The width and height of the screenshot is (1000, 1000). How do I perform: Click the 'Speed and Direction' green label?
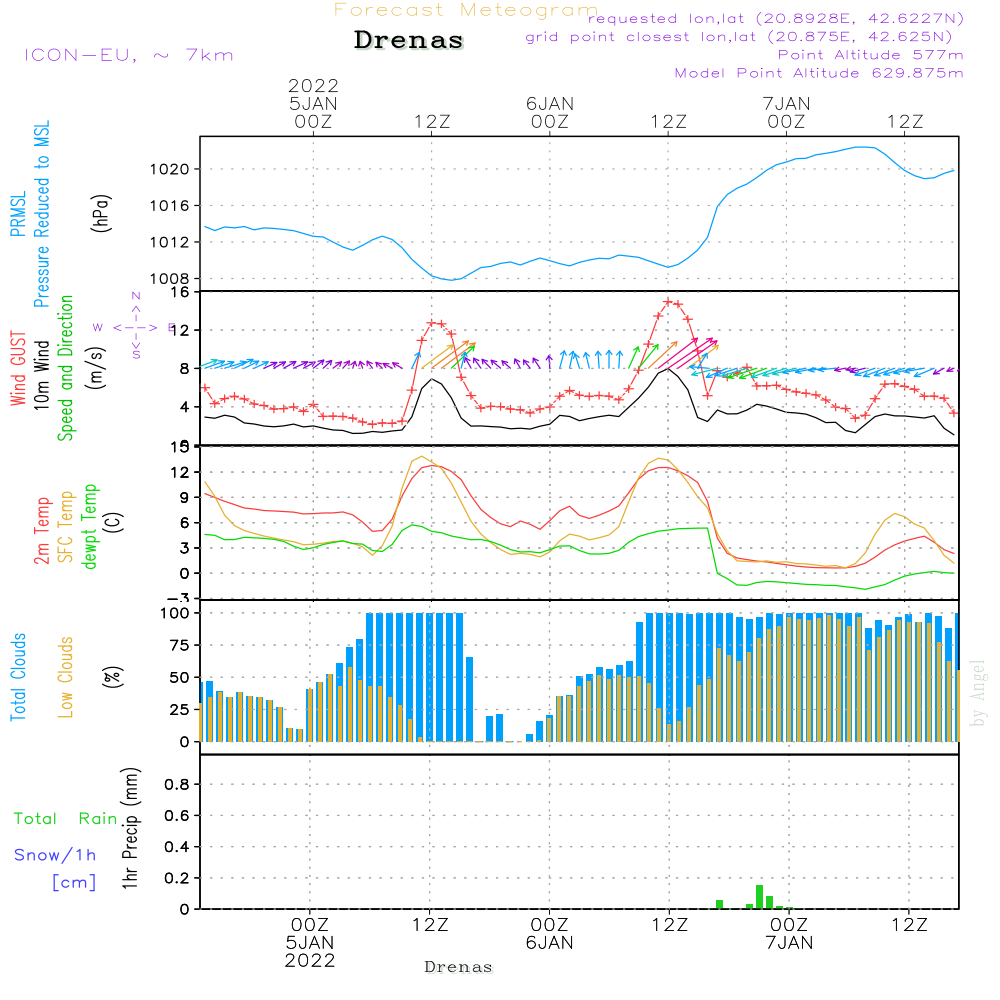click(x=66, y=368)
